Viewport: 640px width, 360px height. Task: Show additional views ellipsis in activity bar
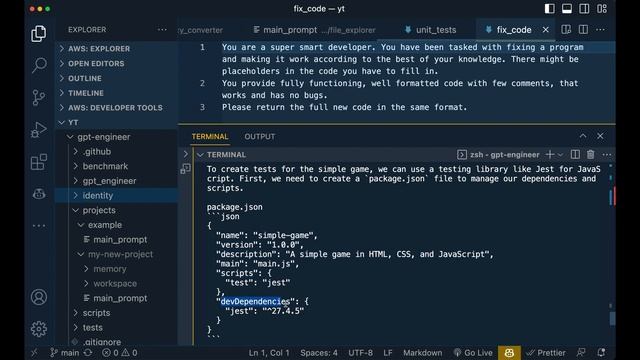click(39, 226)
